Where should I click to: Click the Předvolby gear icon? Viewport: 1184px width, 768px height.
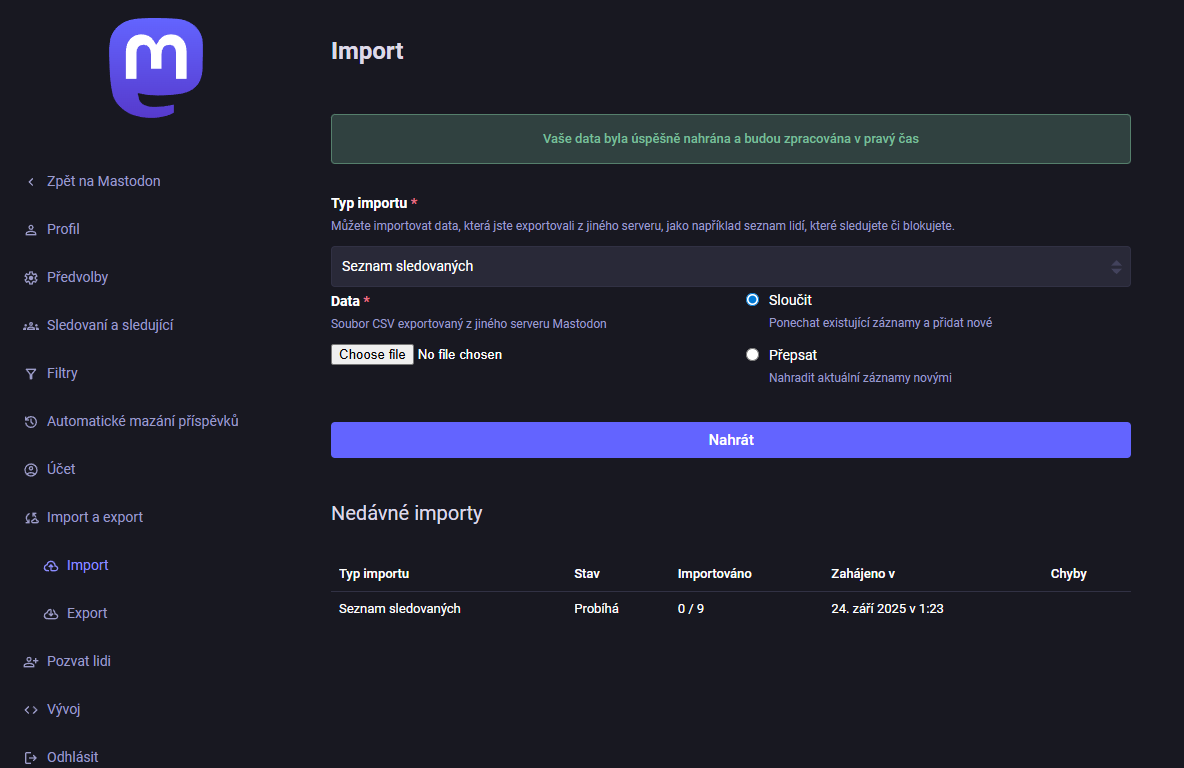pyautogui.click(x=30, y=278)
